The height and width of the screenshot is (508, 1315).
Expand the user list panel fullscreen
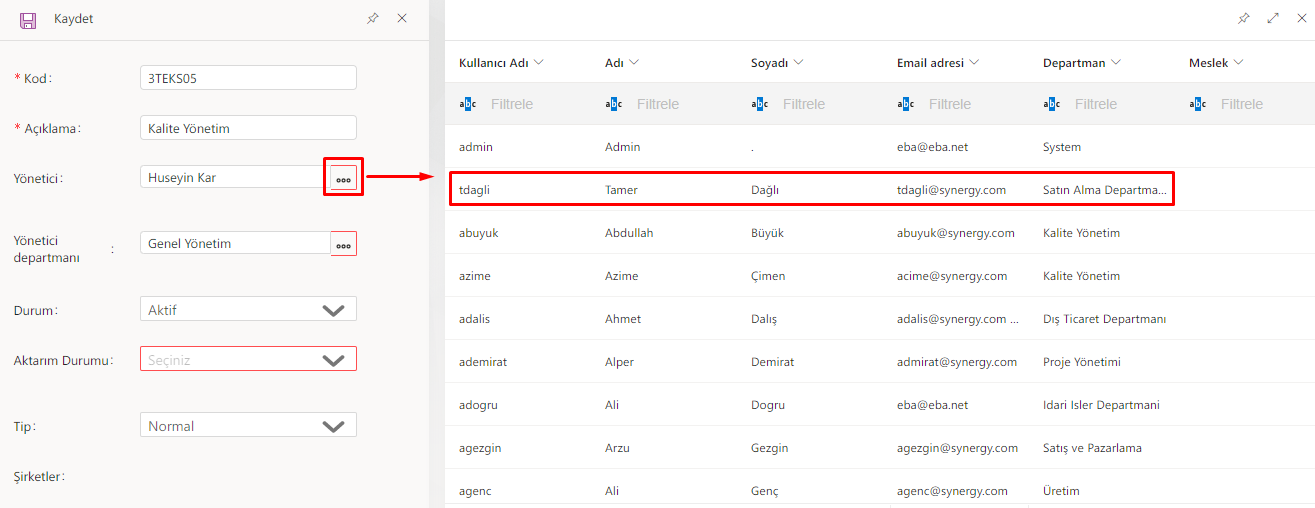1273,18
